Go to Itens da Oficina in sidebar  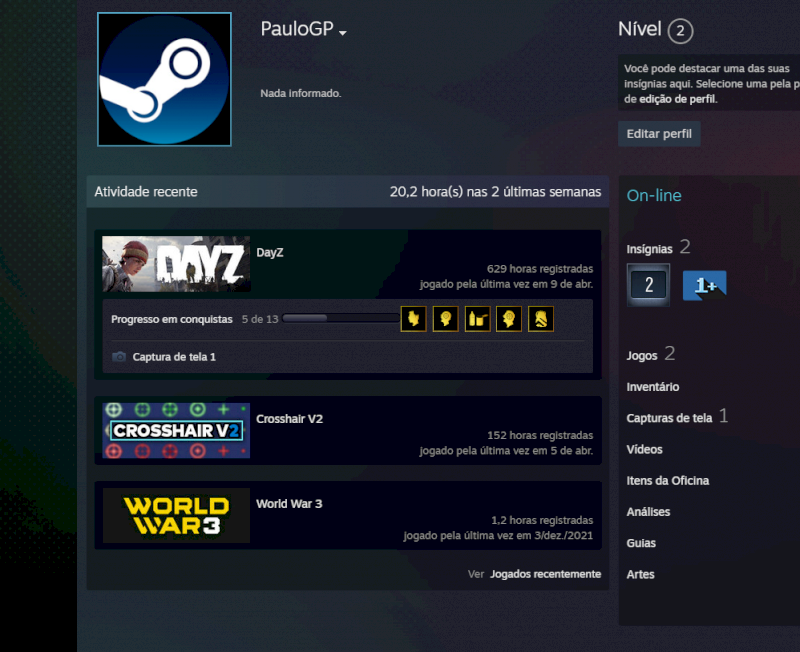[667, 481]
